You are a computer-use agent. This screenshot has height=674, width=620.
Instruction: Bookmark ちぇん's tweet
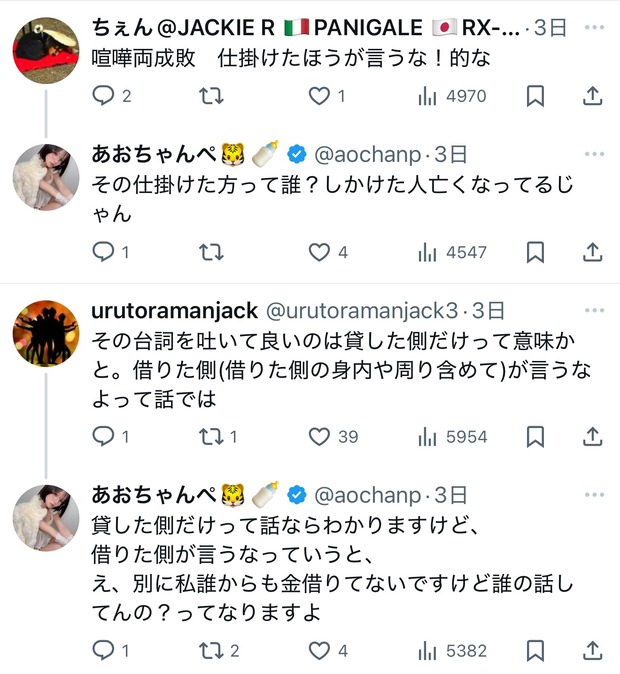[x=535, y=96]
